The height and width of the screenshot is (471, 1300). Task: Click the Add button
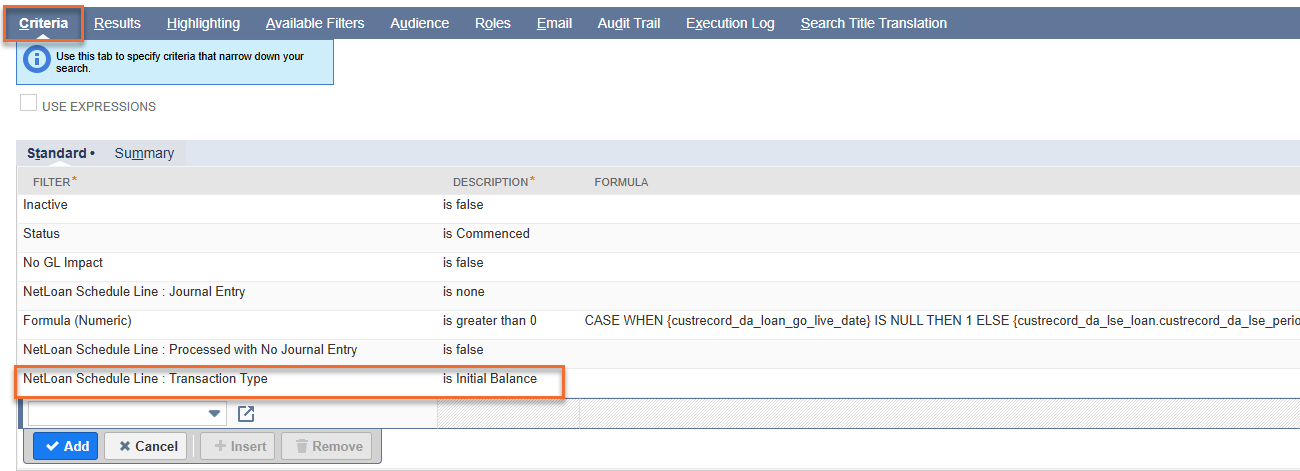pos(65,446)
